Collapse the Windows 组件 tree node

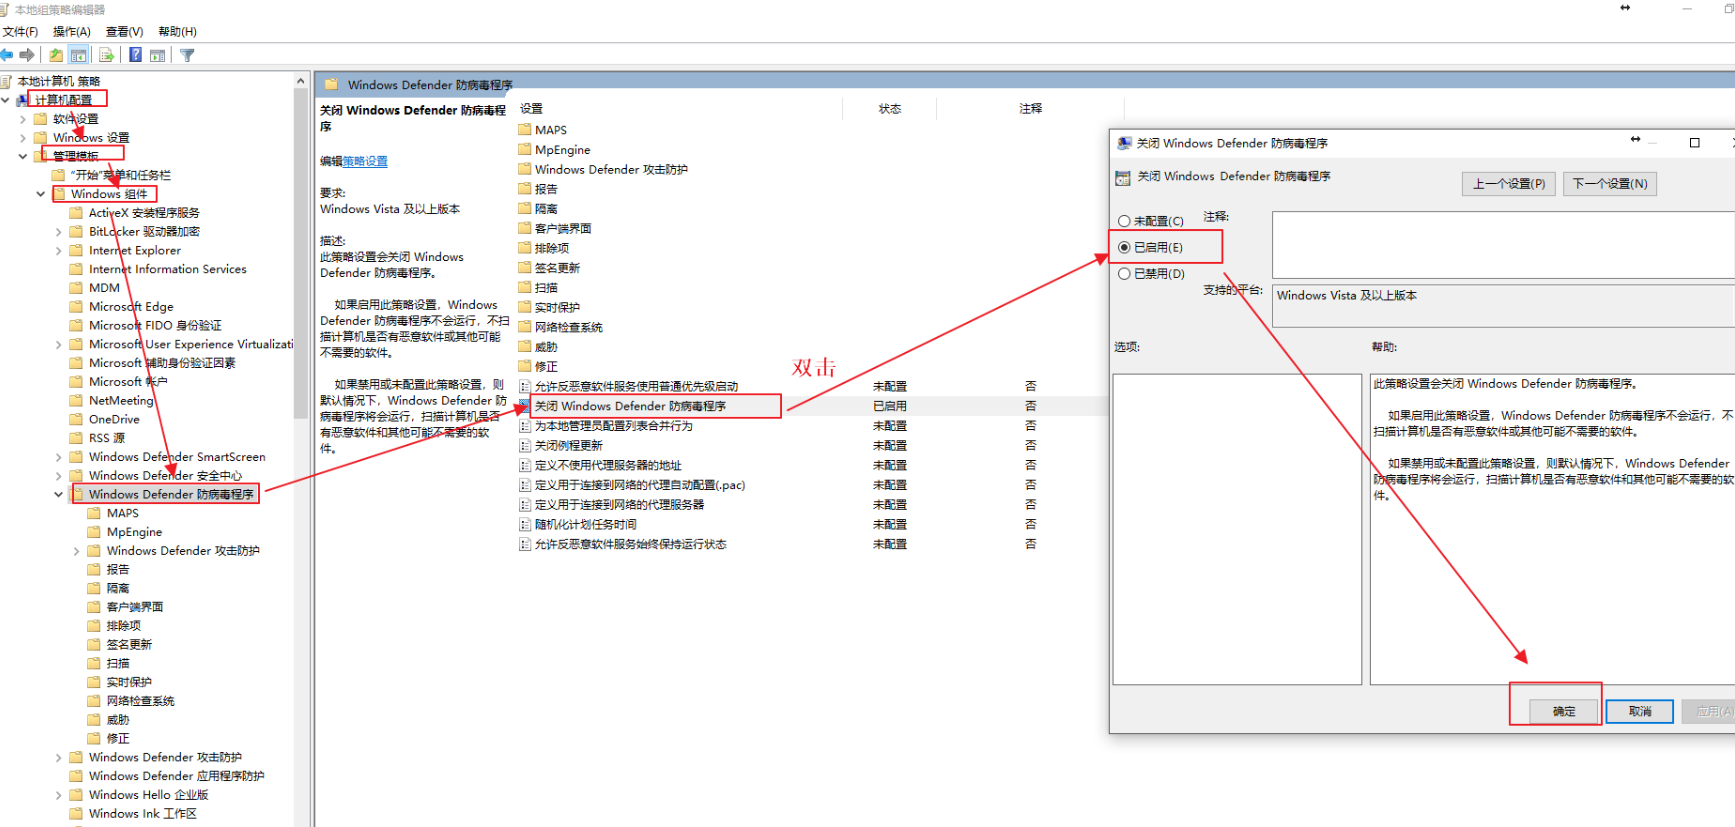pyautogui.click(x=41, y=194)
